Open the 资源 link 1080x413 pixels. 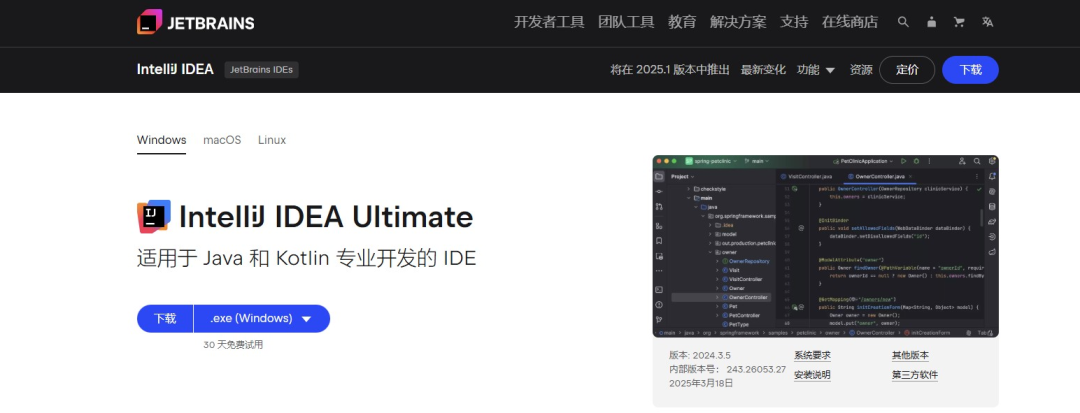pyautogui.click(x=861, y=70)
